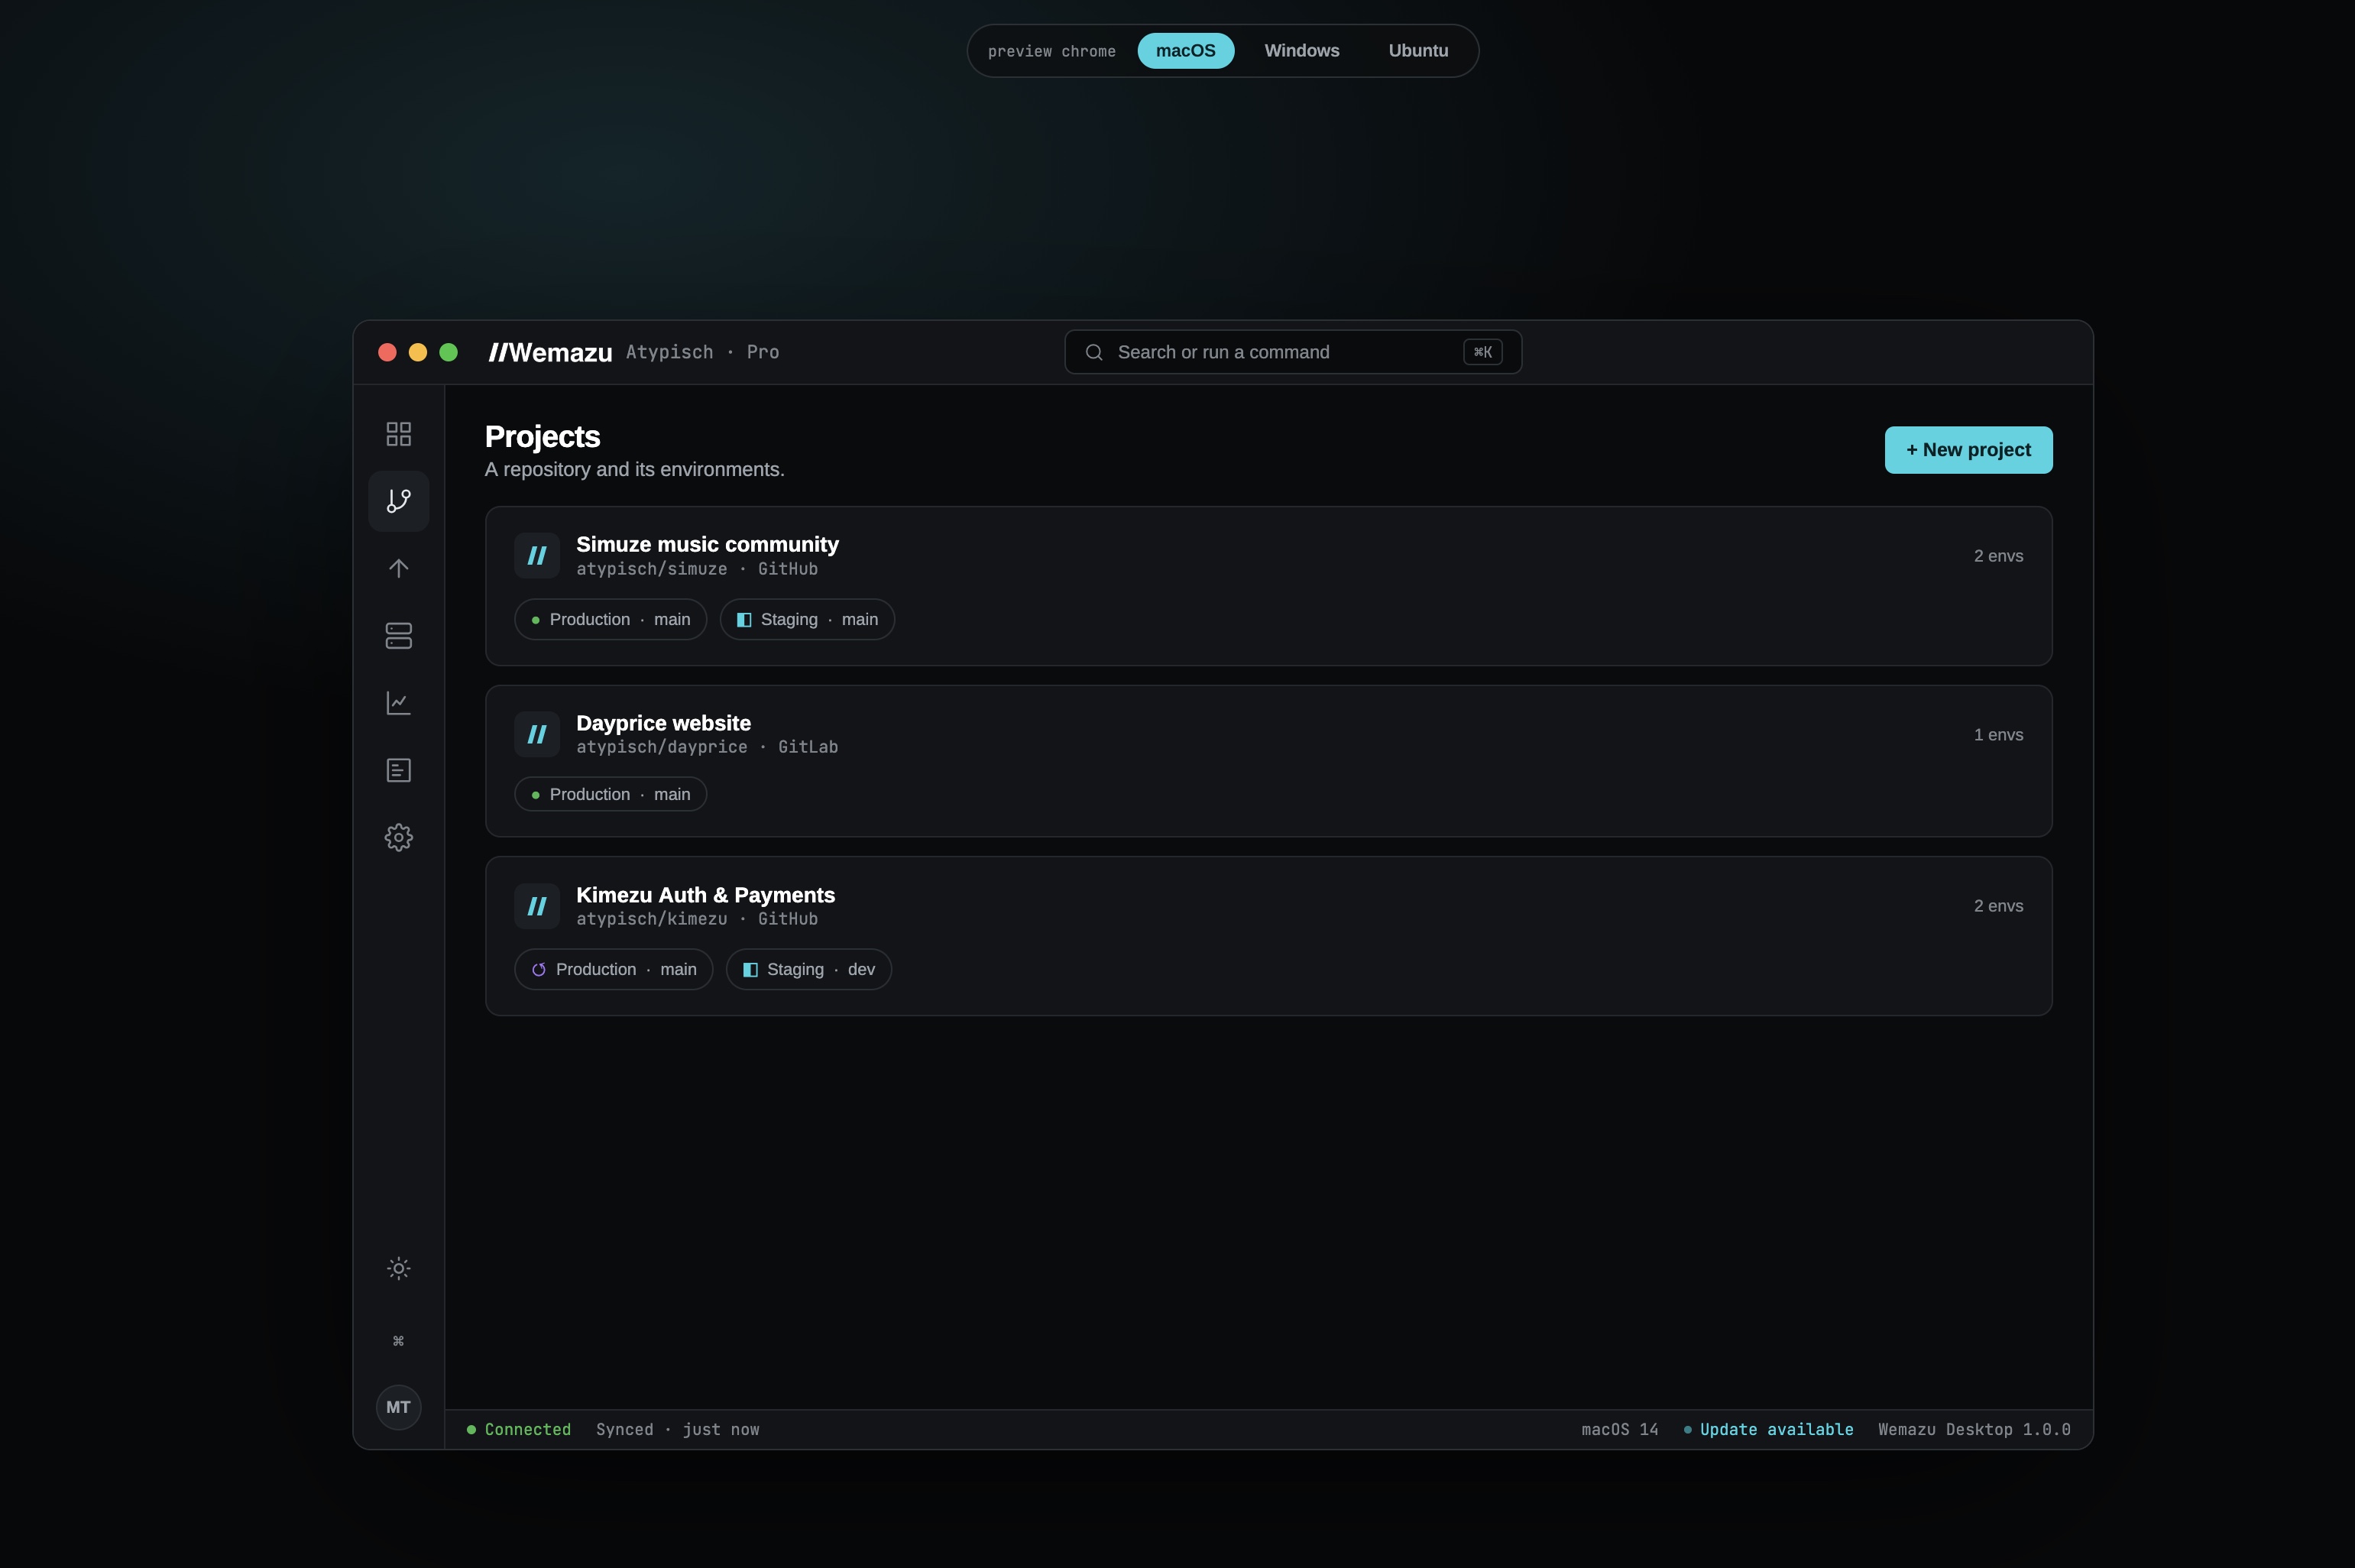Image resolution: width=2355 pixels, height=1568 pixels.
Task: Open the Dayprice website project title
Action: 663,723
